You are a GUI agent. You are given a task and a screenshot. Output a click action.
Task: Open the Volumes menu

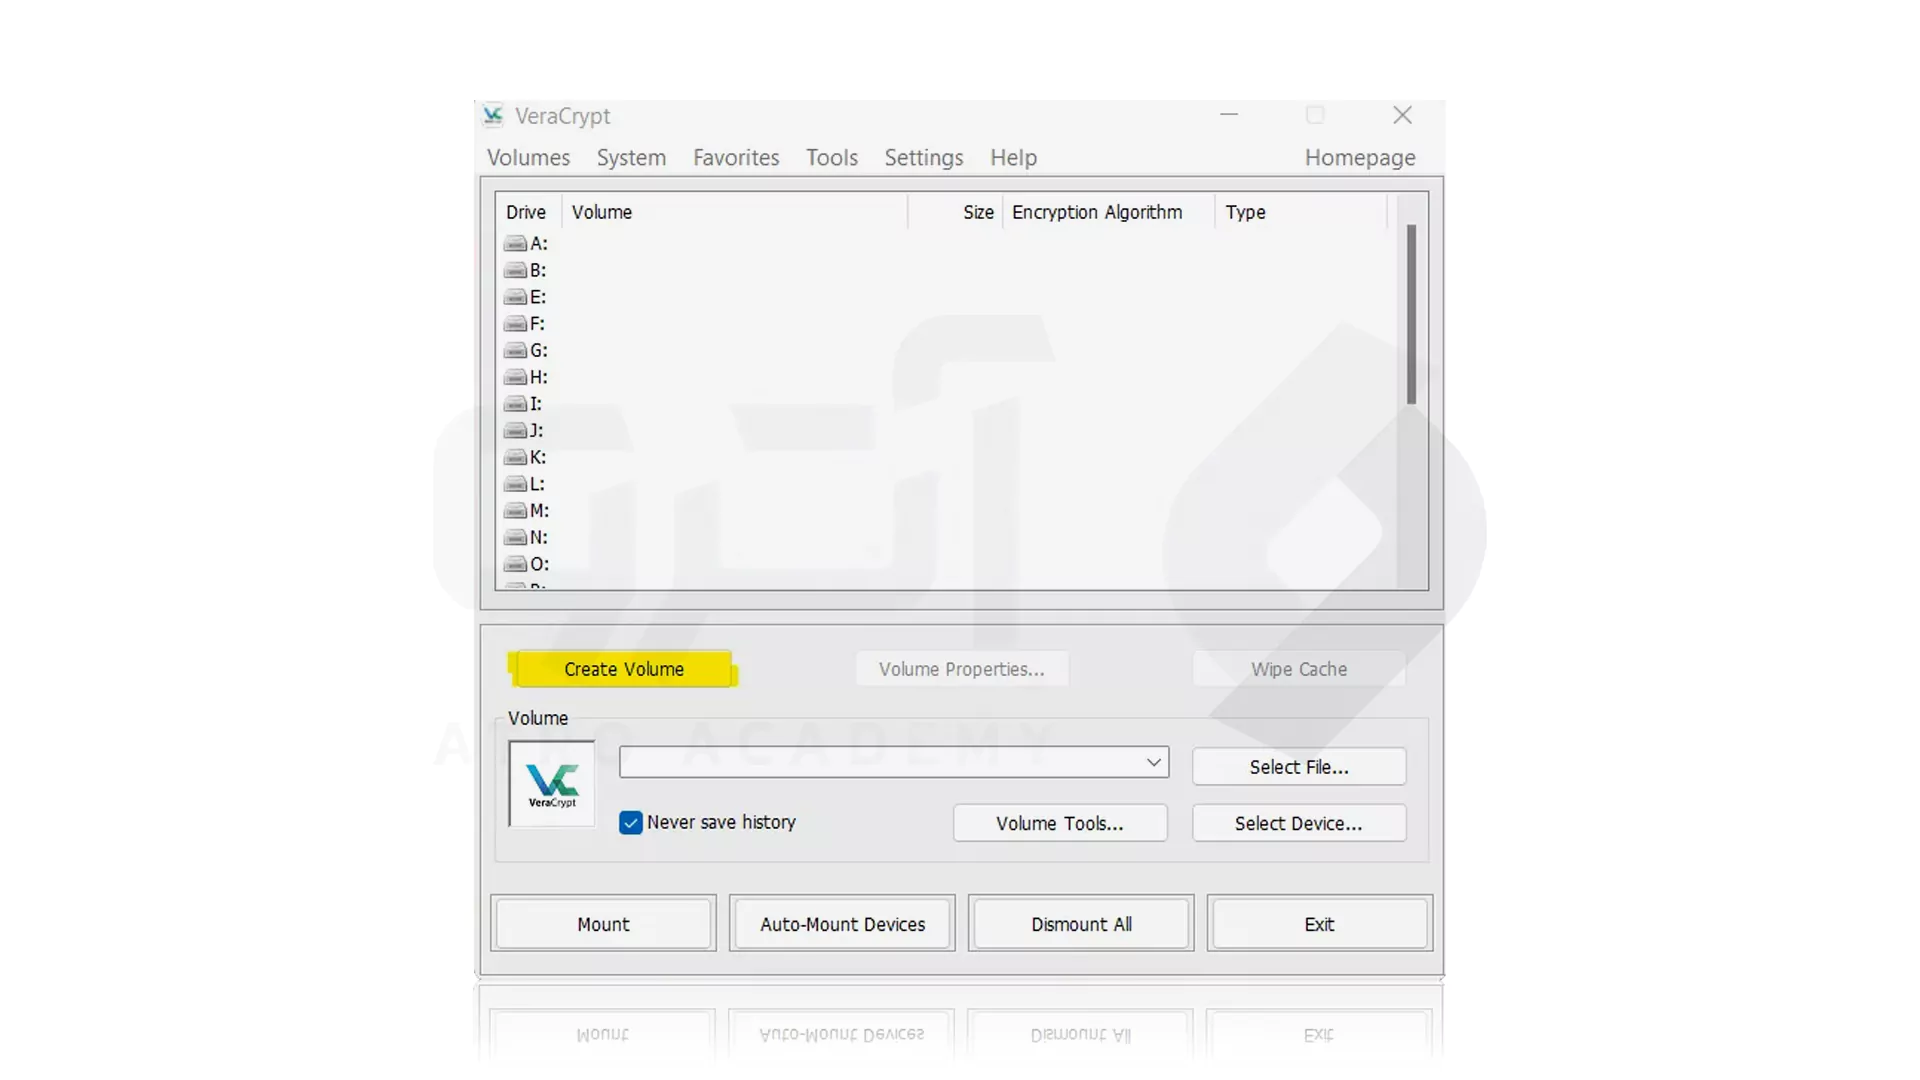(x=528, y=158)
